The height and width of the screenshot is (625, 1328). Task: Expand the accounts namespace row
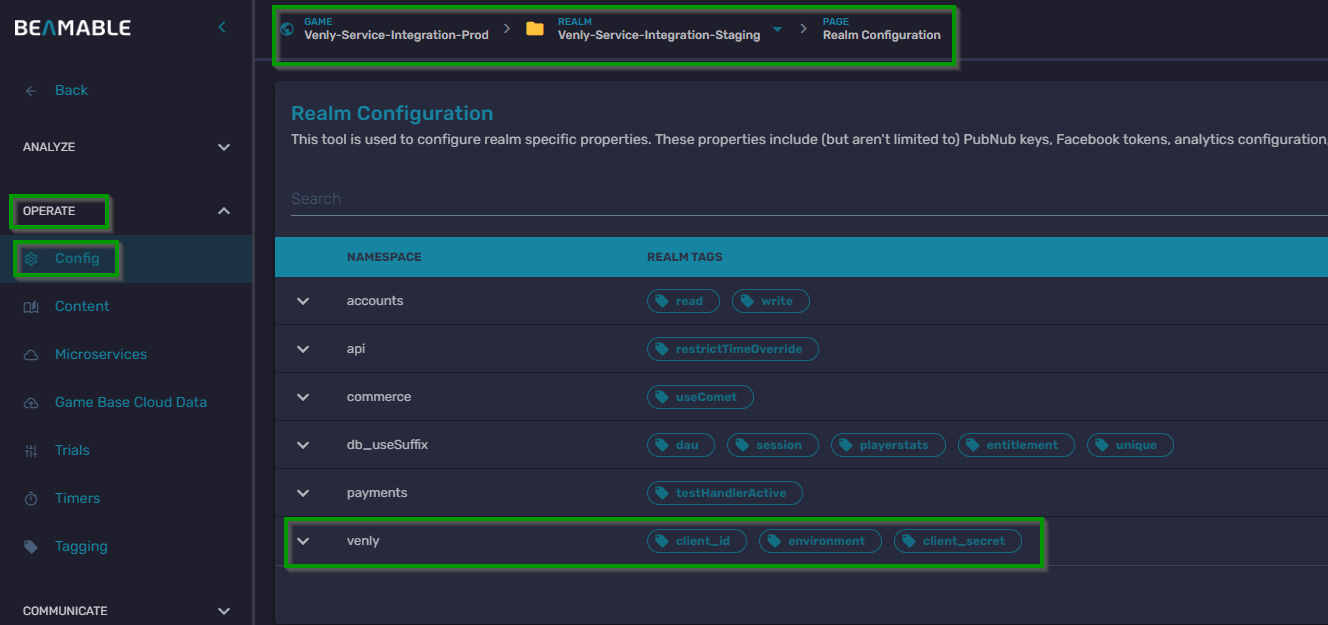(303, 301)
